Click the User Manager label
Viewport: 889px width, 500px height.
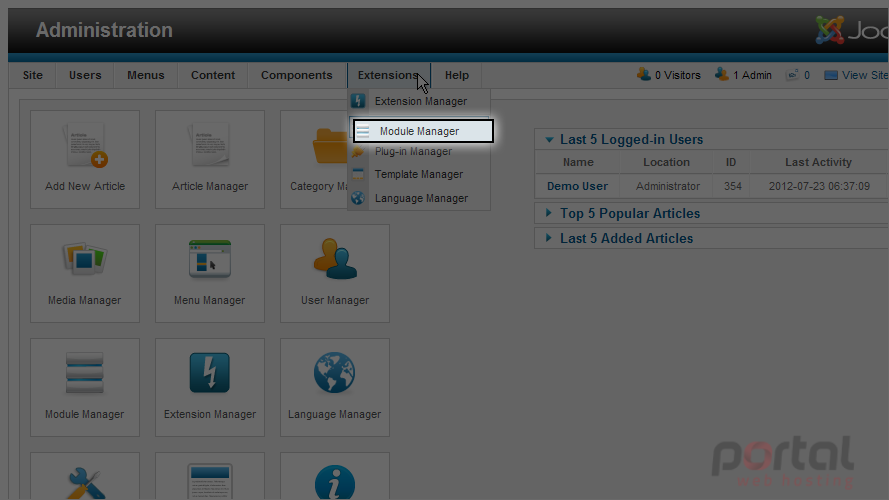[335, 300]
